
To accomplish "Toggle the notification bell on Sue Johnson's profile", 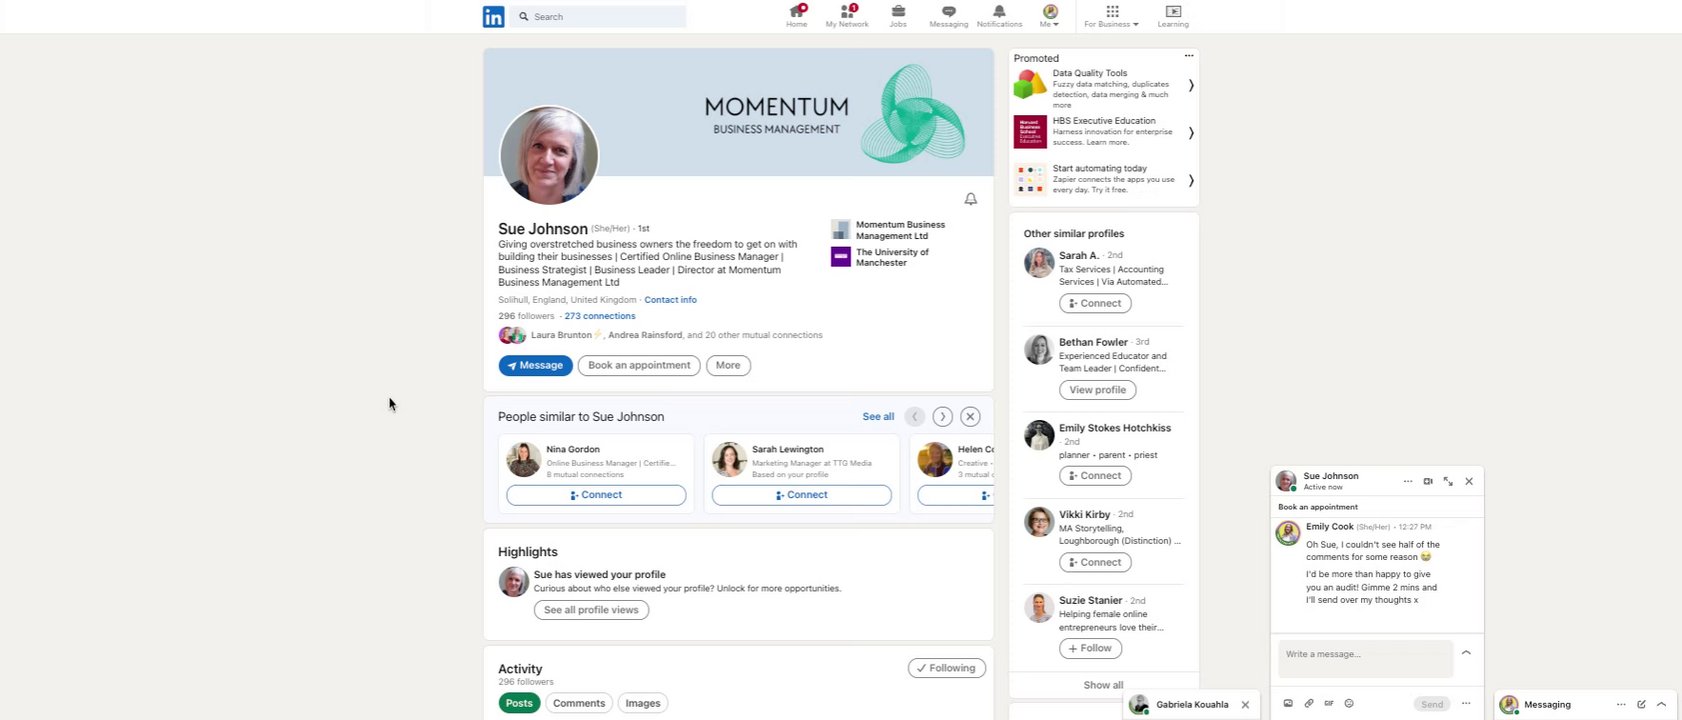I will tap(970, 199).
